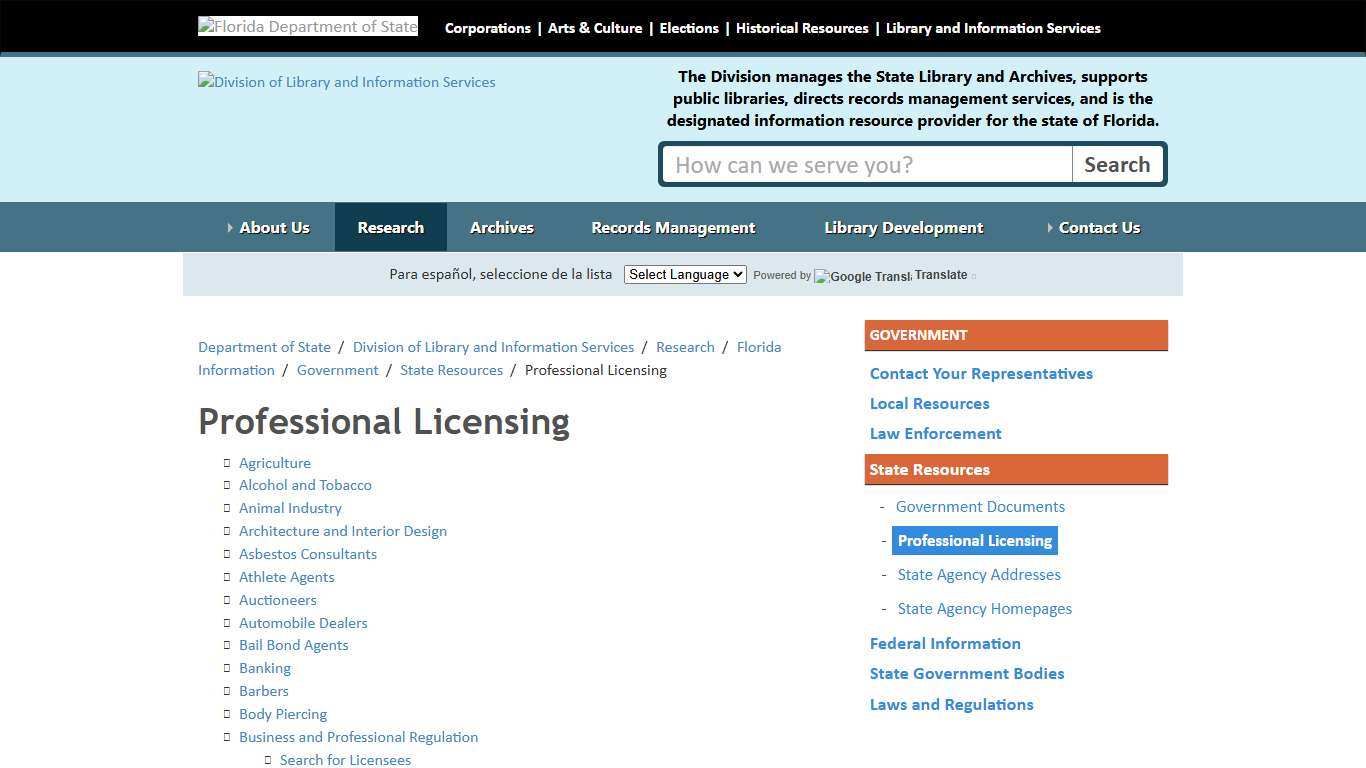This screenshot has height=768, width=1366.
Task: Open Laws and Regulations in the sidebar
Action: tap(951, 704)
